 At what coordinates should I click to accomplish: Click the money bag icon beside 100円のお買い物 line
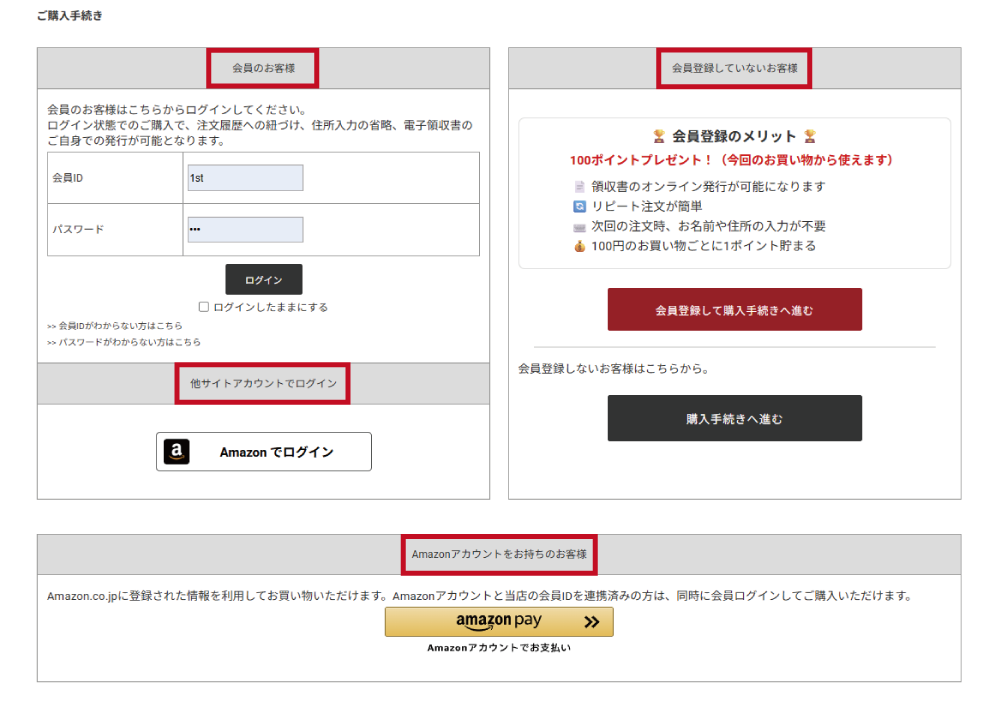[579, 246]
